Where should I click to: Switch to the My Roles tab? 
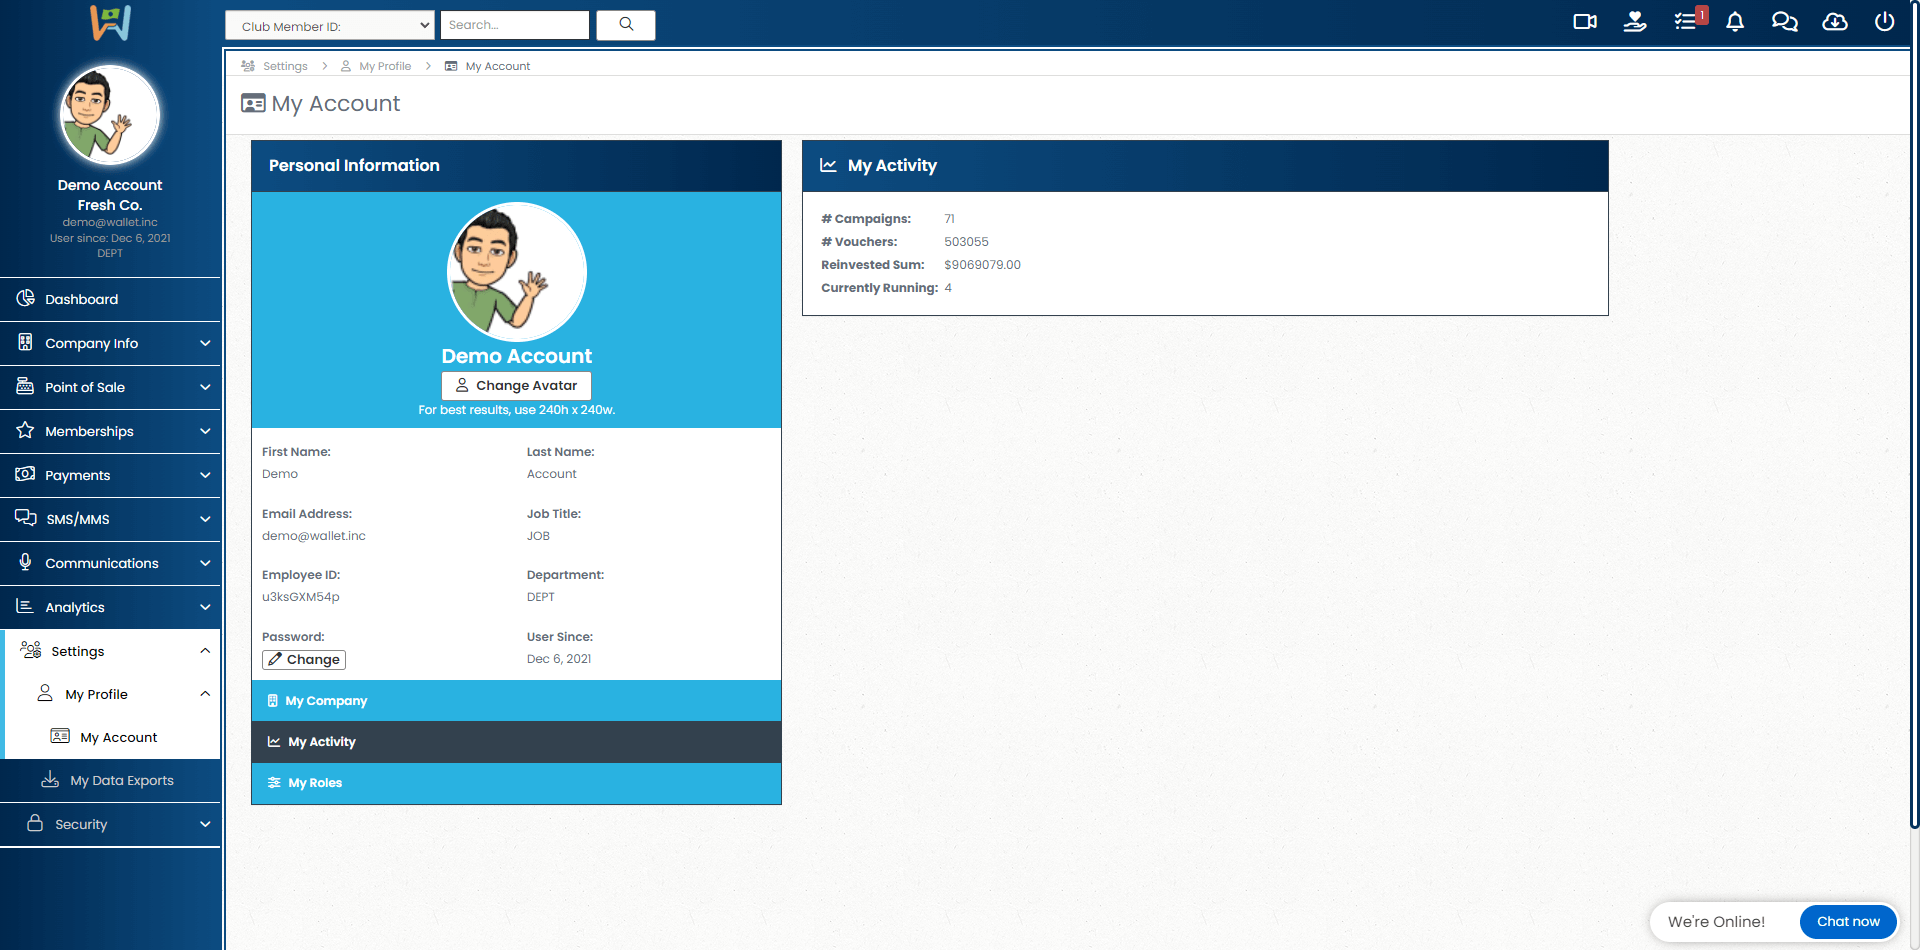pos(315,783)
